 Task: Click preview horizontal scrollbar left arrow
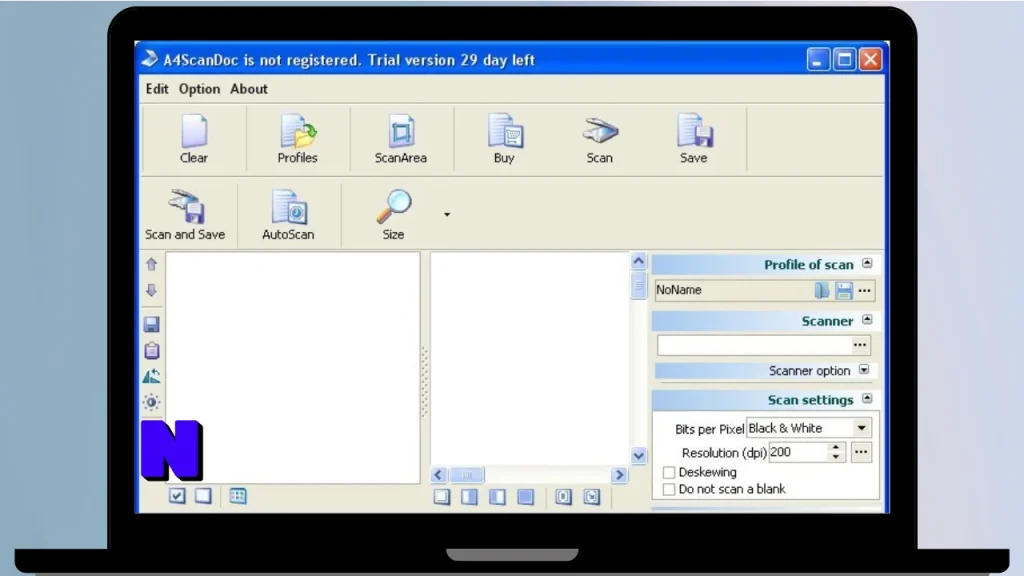coord(438,475)
